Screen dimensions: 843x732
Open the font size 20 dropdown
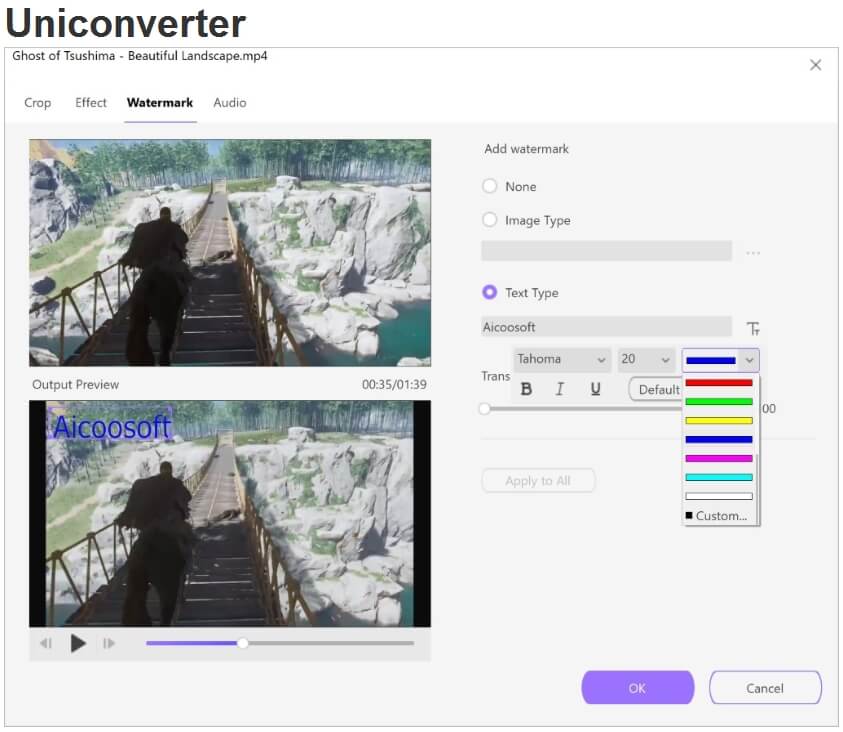[646, 359]
